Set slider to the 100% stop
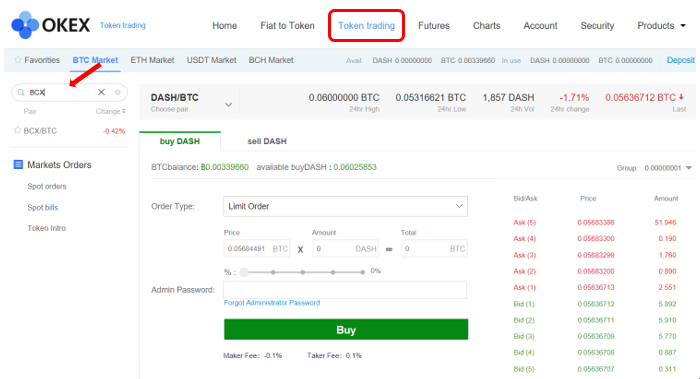Viewport: 700px width, 379px height. click(362, 272)
